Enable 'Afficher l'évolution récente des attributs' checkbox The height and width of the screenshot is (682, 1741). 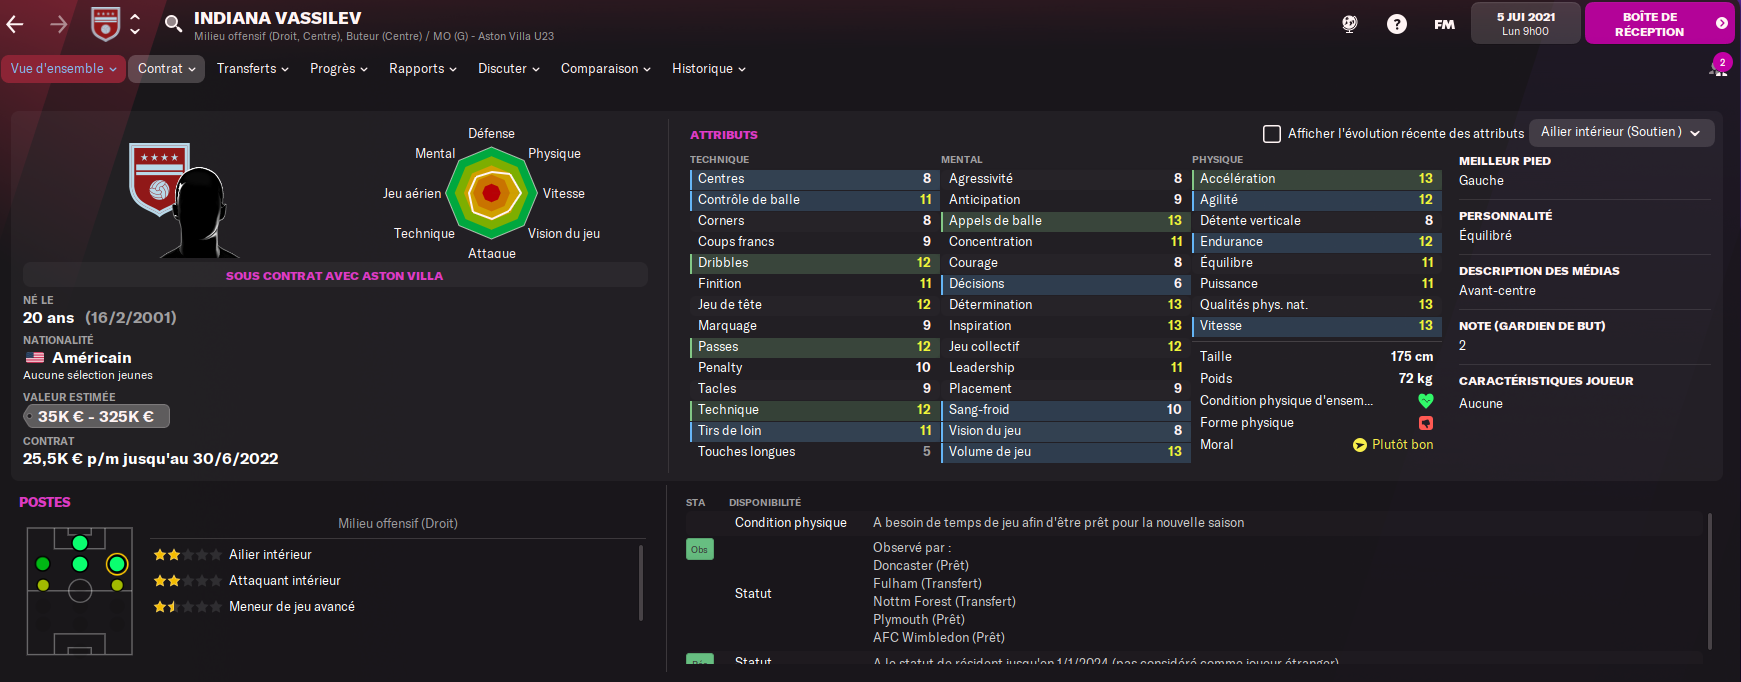coord(1272,134)
